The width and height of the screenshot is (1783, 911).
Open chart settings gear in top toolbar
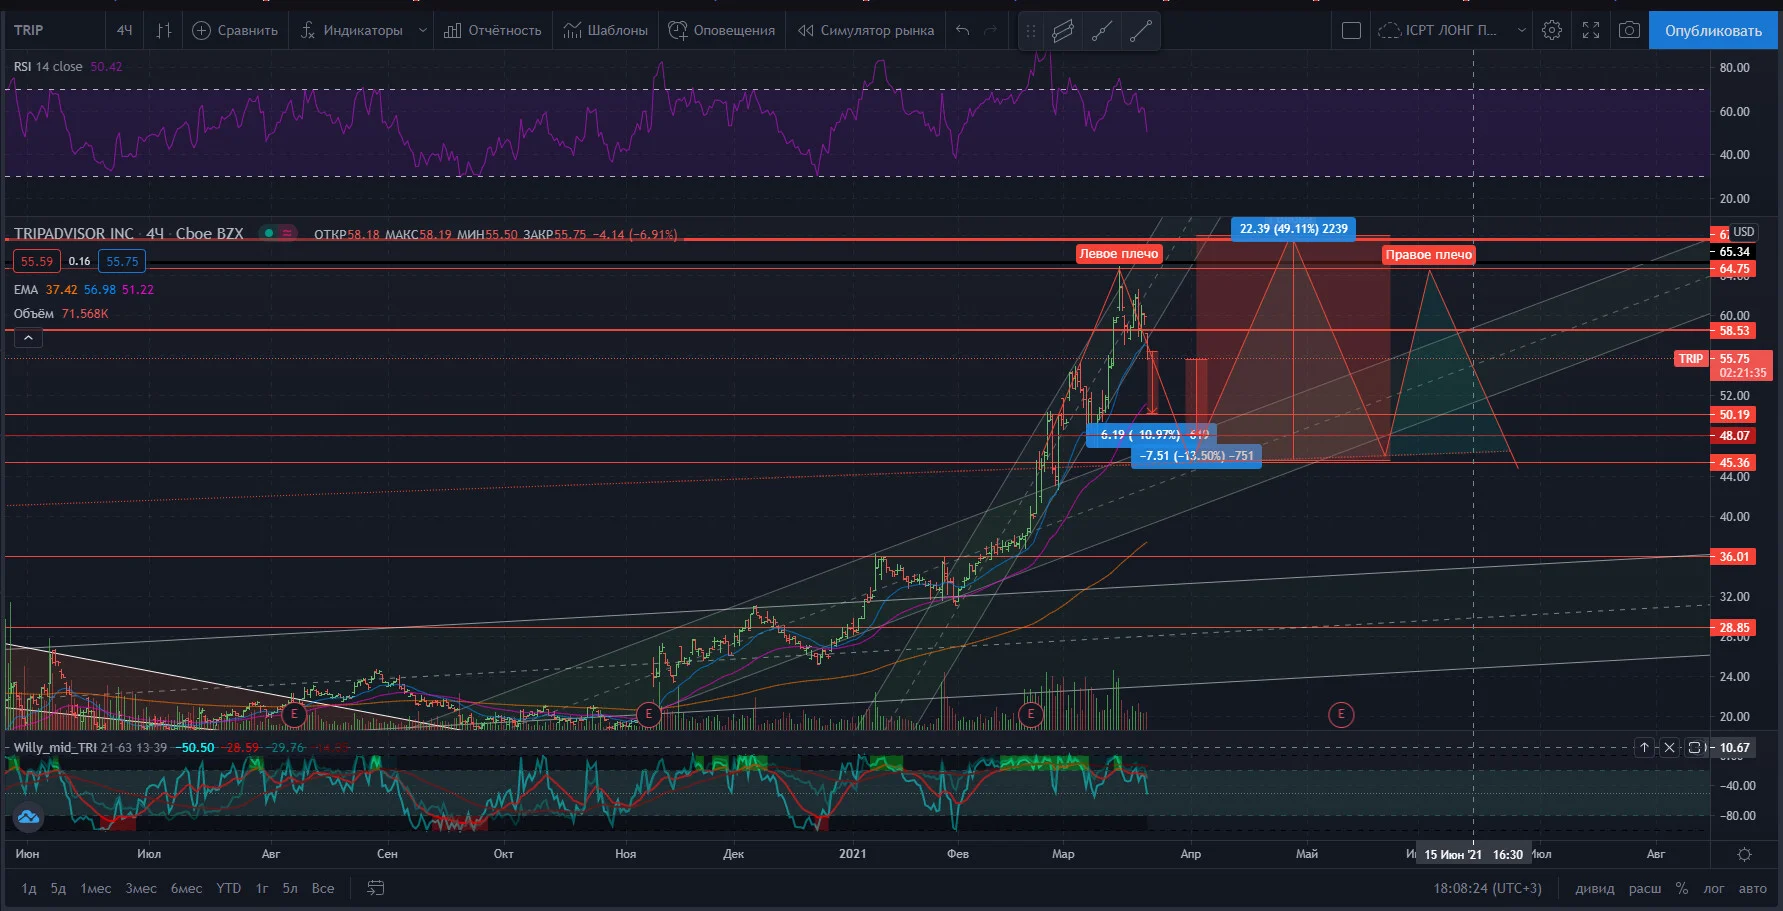(1552, 30)
